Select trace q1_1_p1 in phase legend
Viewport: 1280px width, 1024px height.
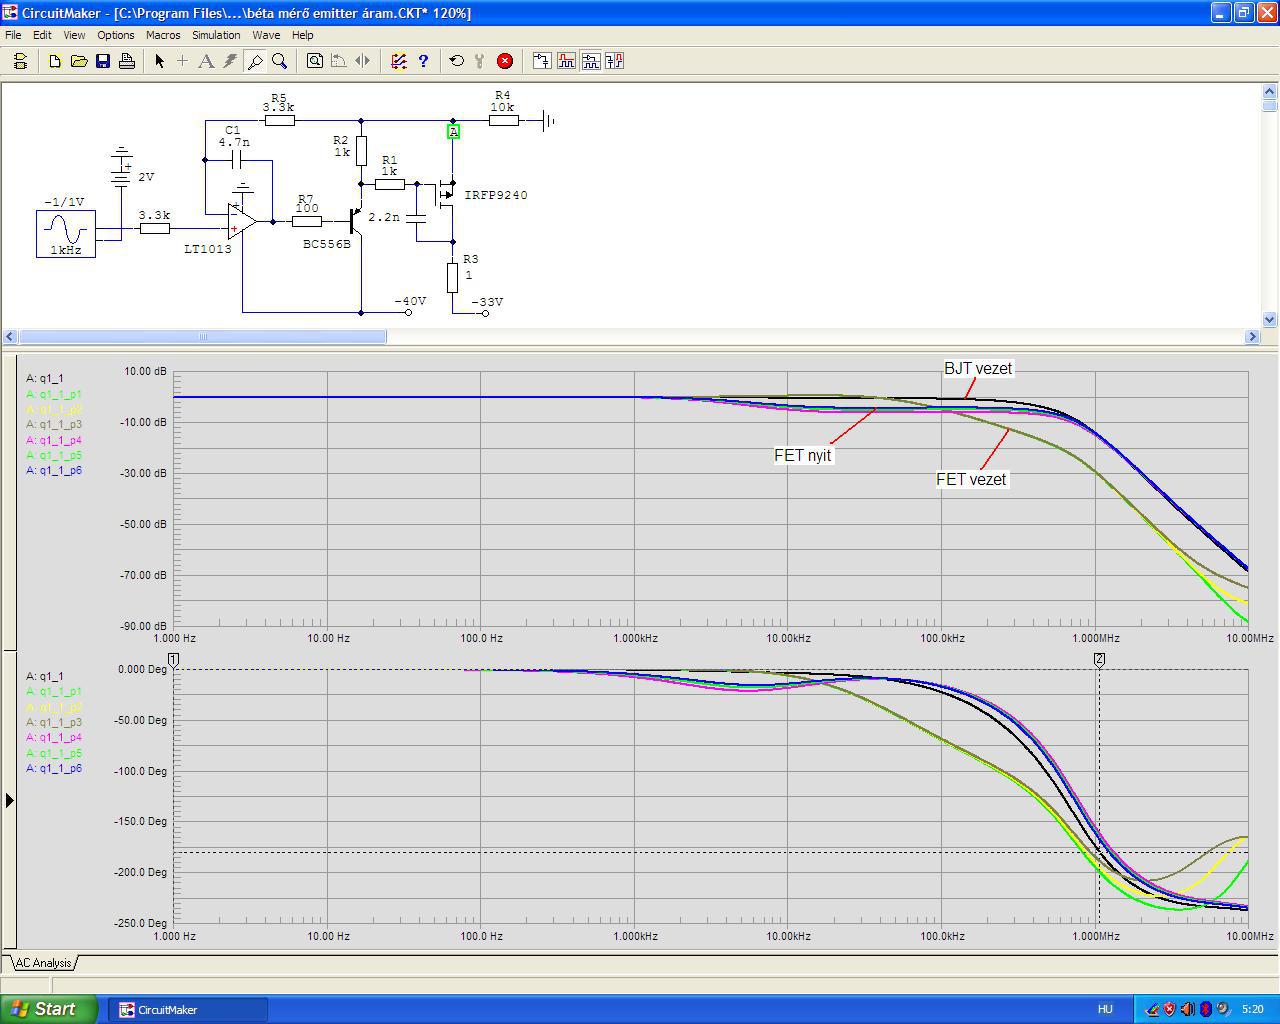[x=54, y=692]
